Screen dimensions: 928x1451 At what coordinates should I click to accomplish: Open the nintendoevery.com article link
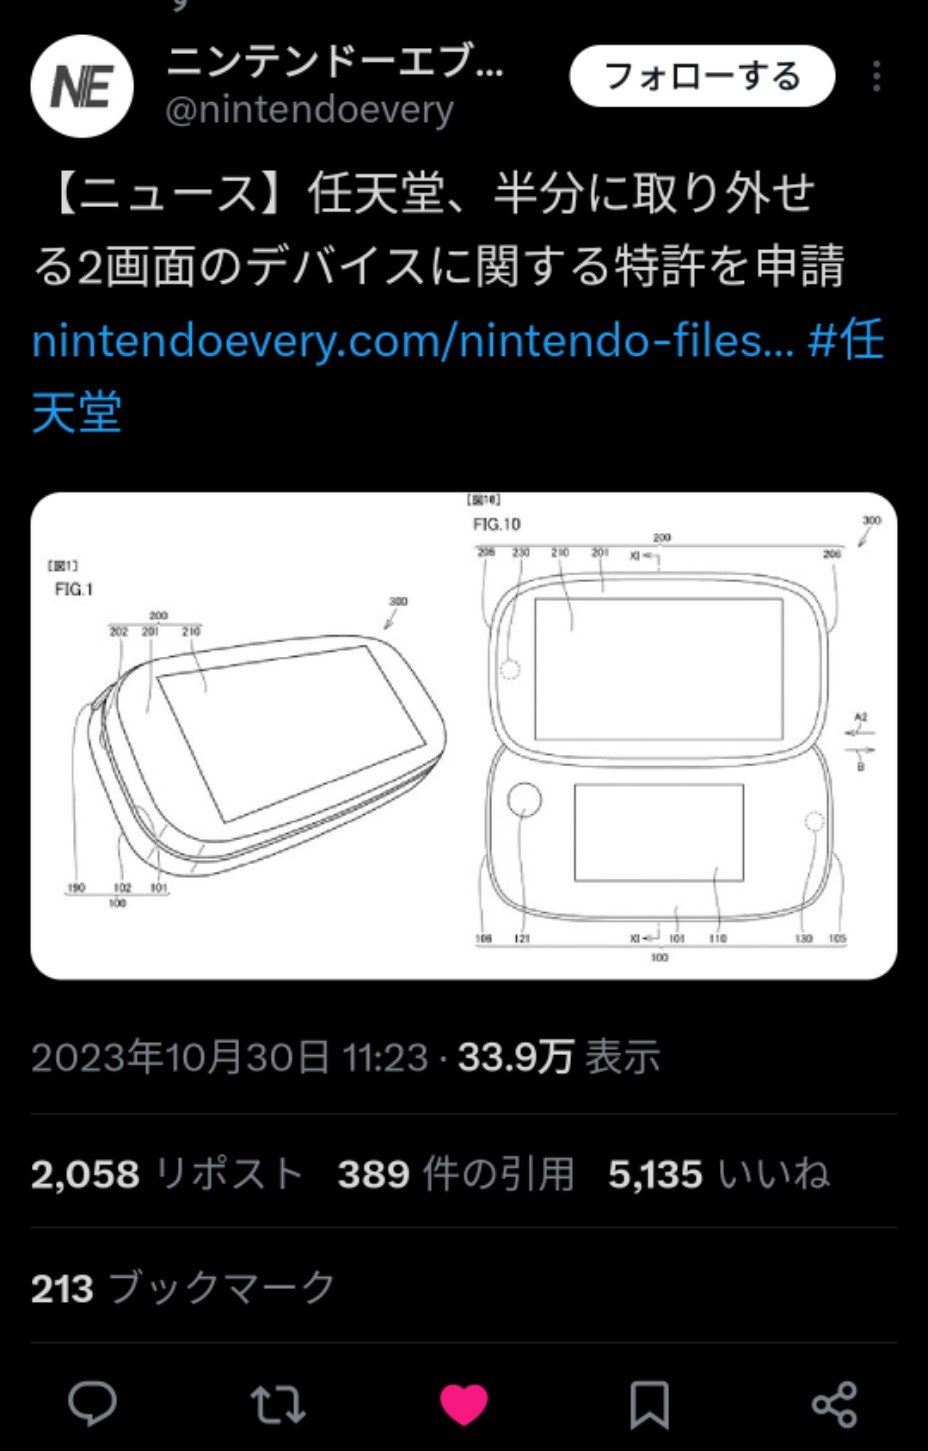click(413, 341)
